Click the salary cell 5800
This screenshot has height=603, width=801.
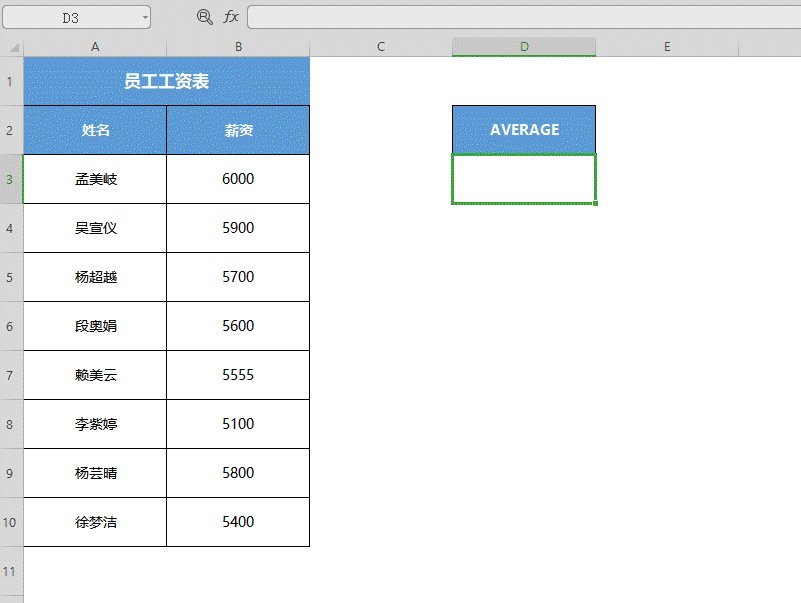coord(238,474)
